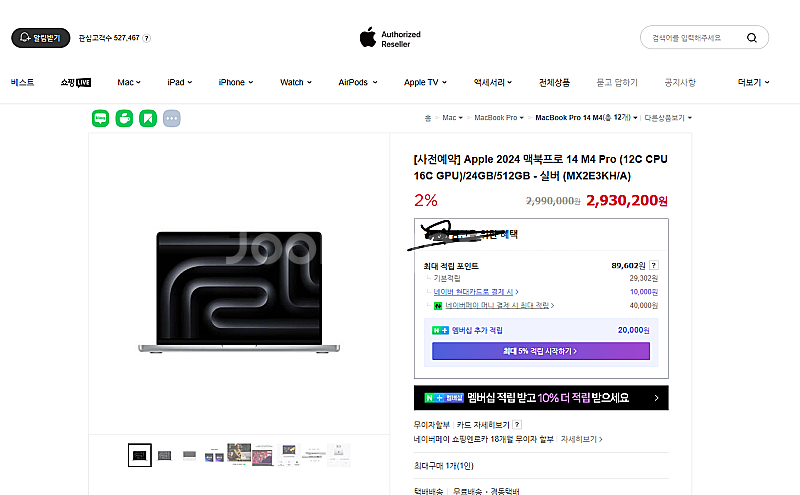
Task: Click the main MacBook Pro product image
Action: coord(239,291)
